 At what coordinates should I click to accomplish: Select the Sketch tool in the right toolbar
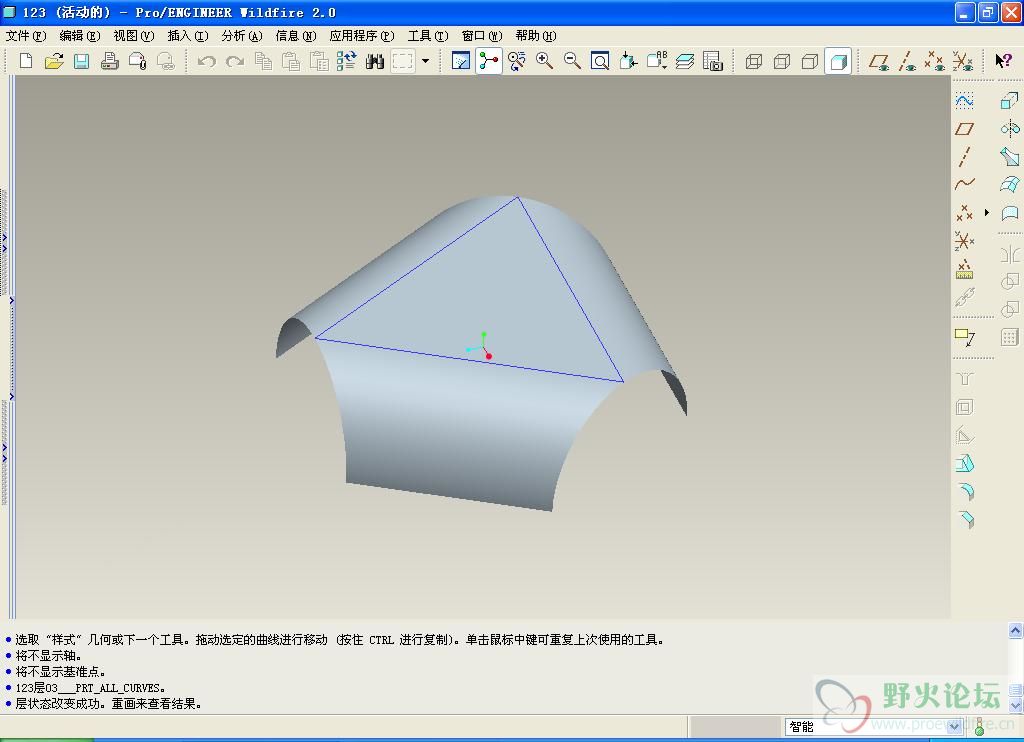(x=965, y=101)
